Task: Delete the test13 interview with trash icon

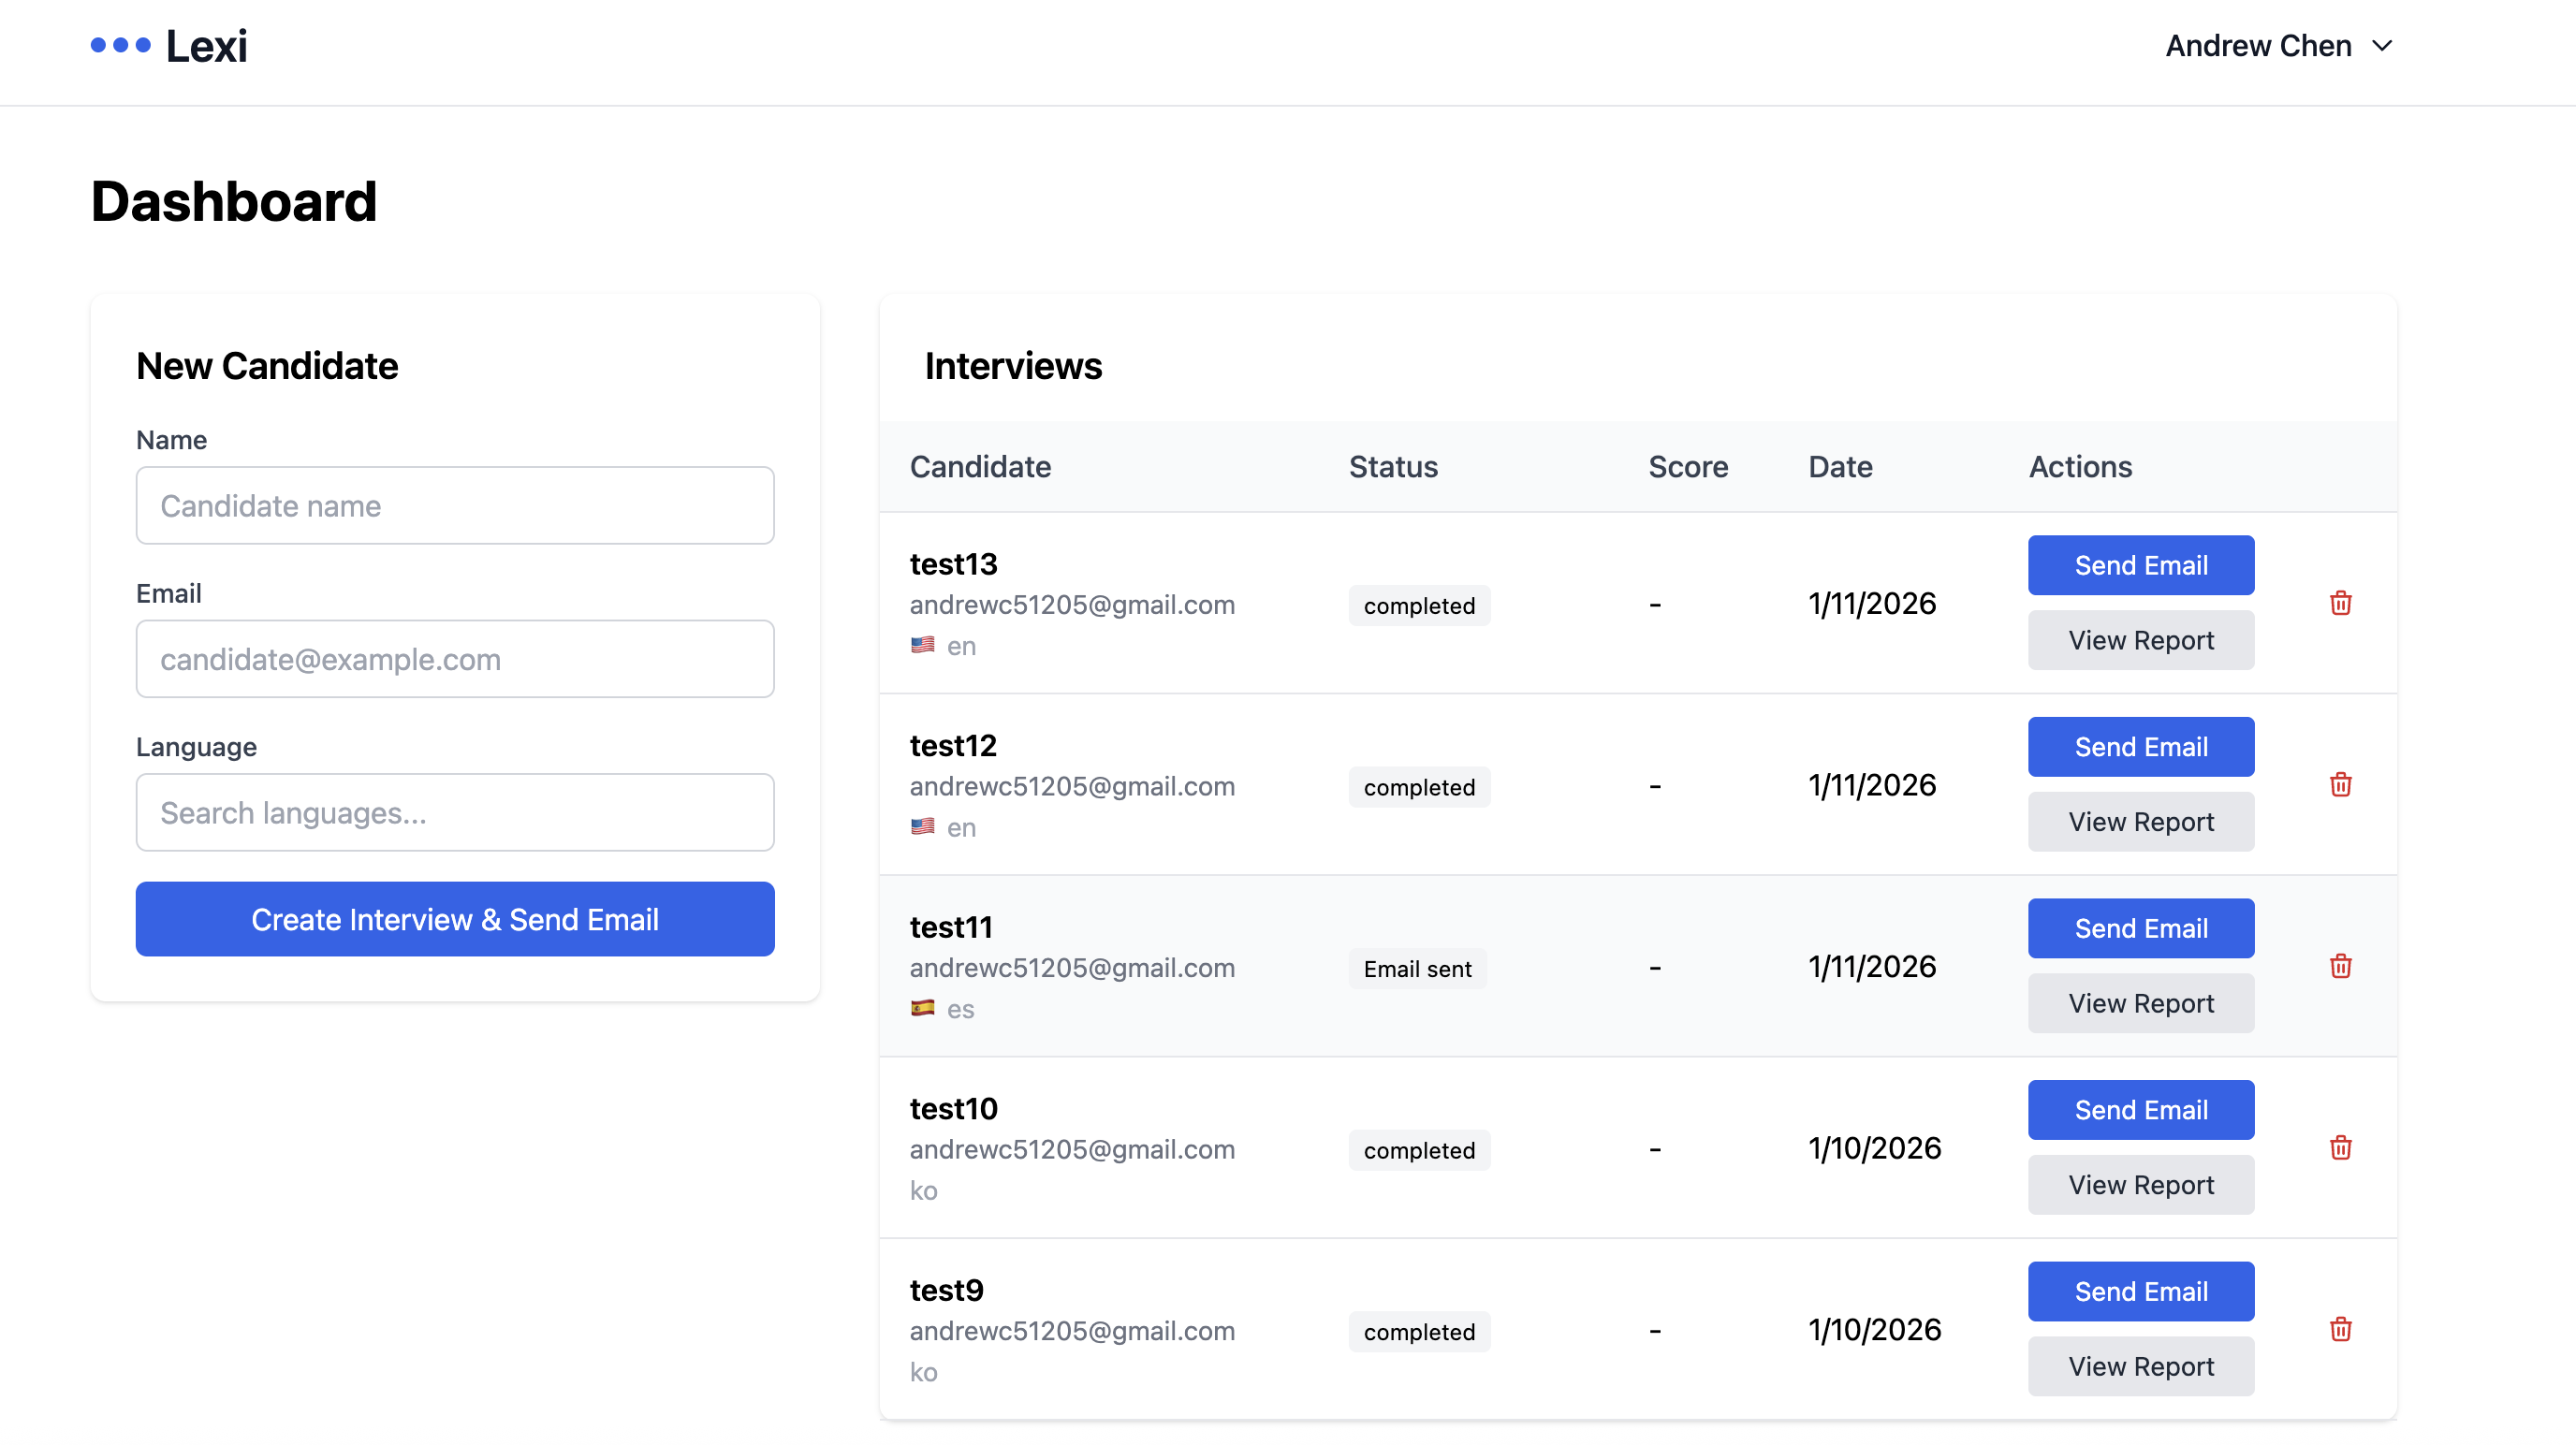Action: click(x=2340, y=603)
